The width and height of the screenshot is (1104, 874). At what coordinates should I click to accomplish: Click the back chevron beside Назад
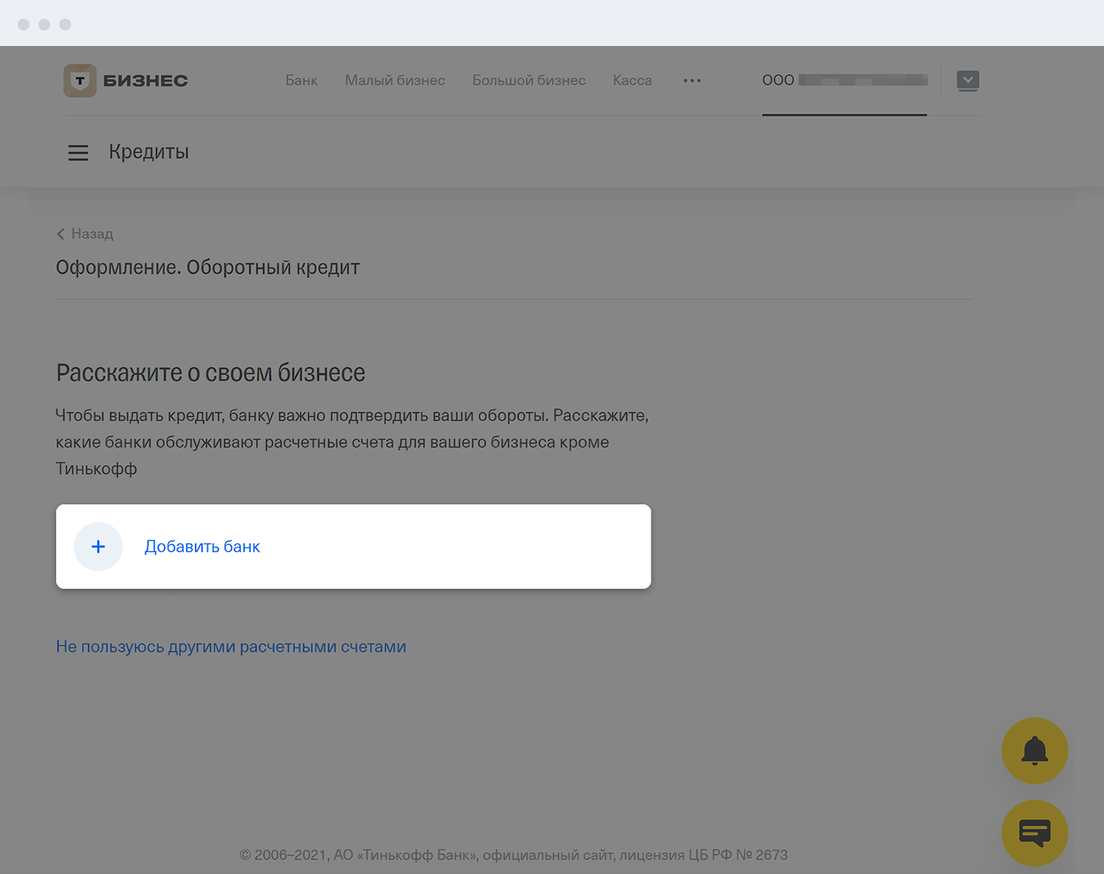[x=61, y=234]
